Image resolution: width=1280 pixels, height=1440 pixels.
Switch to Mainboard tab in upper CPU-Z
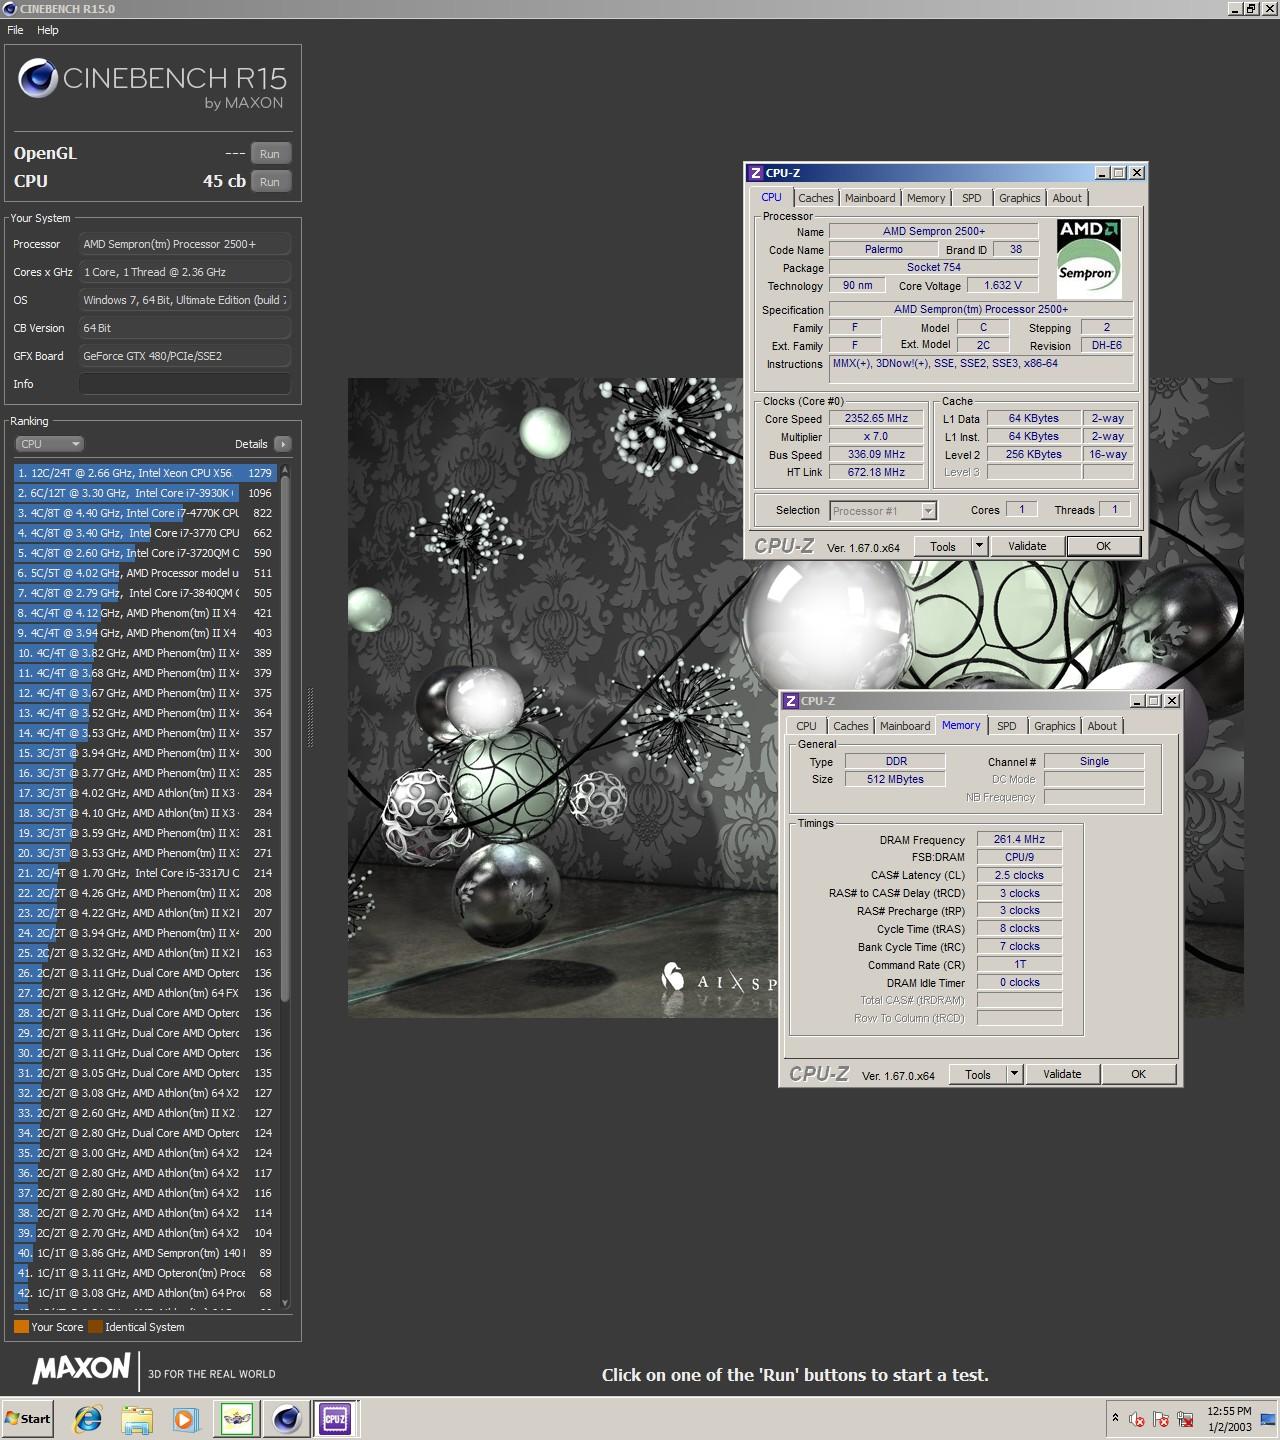(870, 198)
